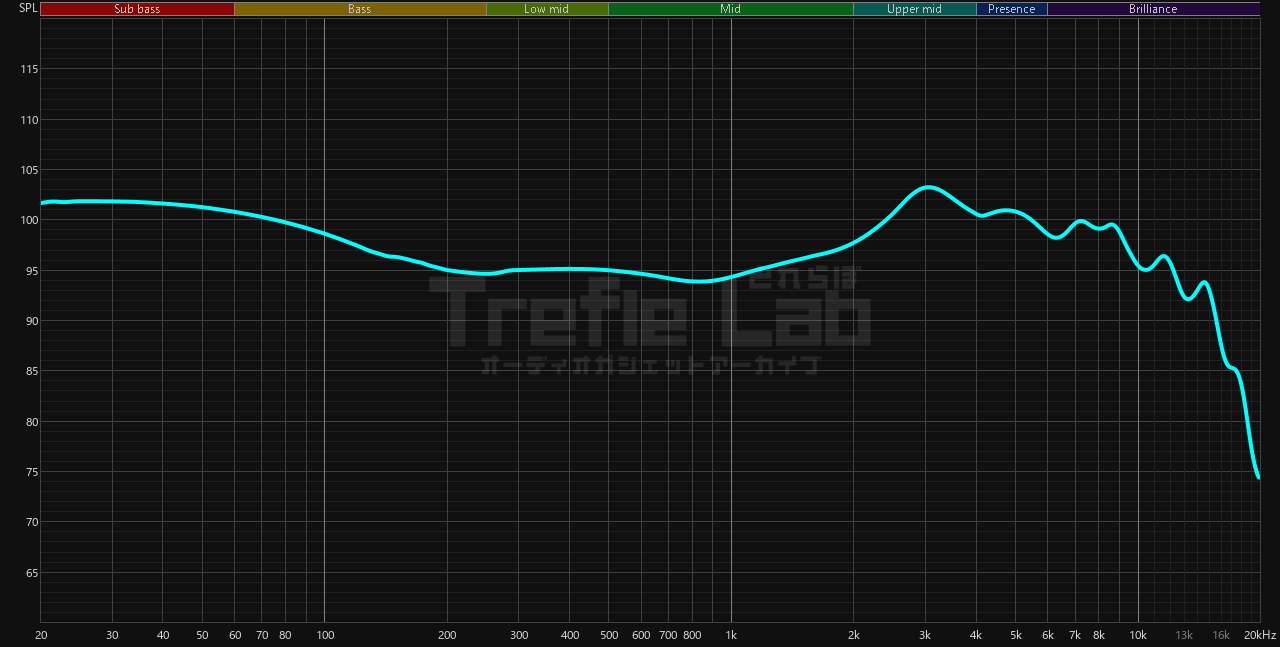Screen dimensions: 1280x647
Task: Select the 90 value on SPL axis
Action: 31,321
